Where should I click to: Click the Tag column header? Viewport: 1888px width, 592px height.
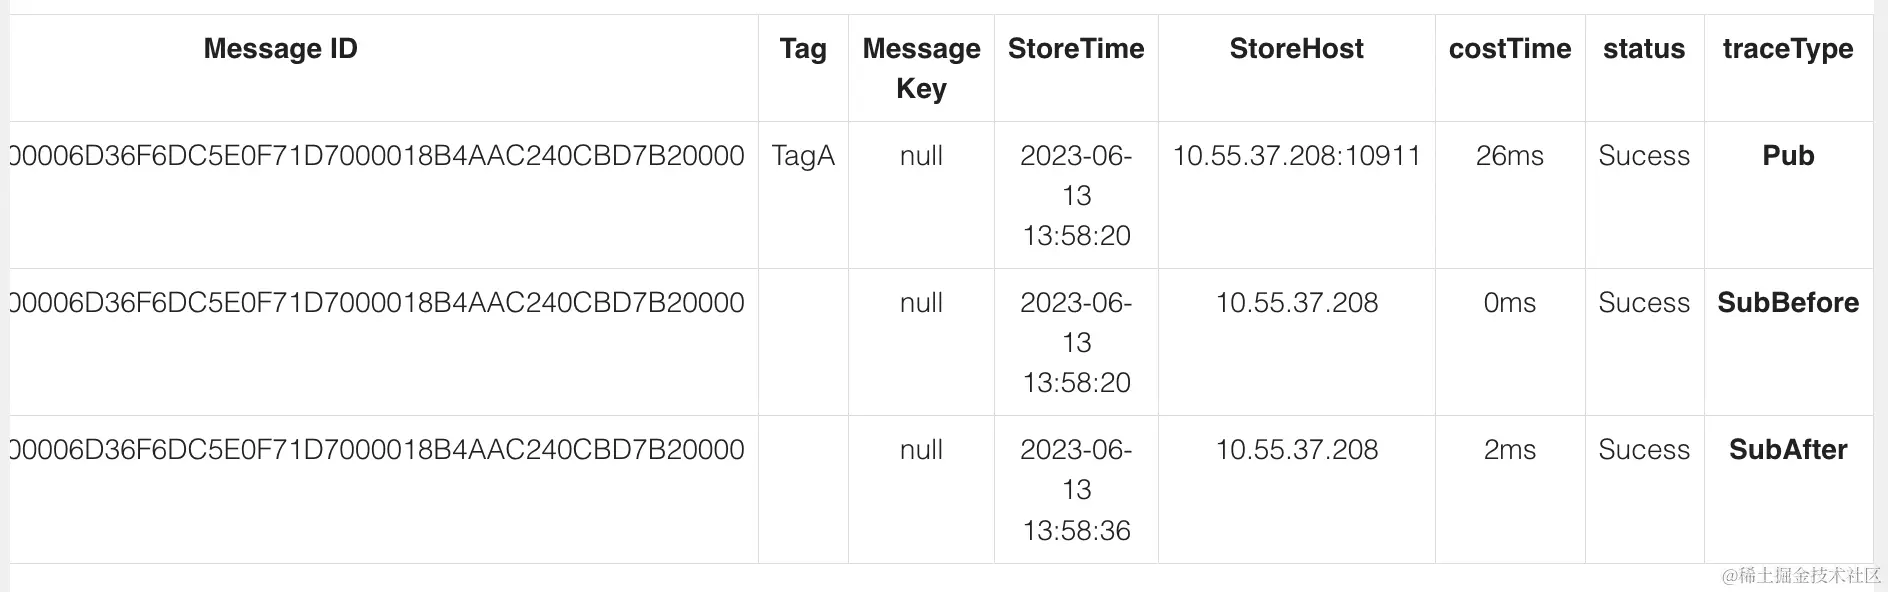coord(803,49)
